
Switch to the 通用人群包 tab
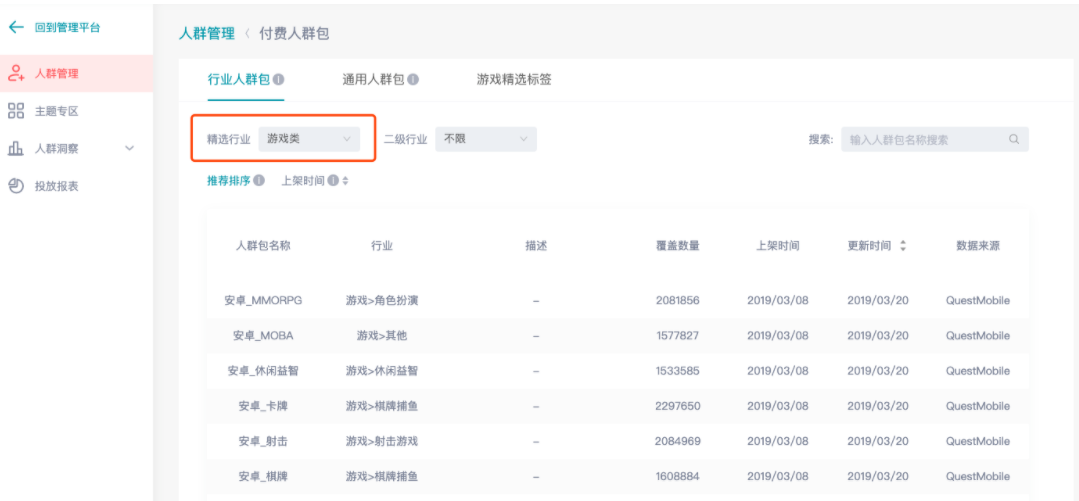(x=374, y=80)
